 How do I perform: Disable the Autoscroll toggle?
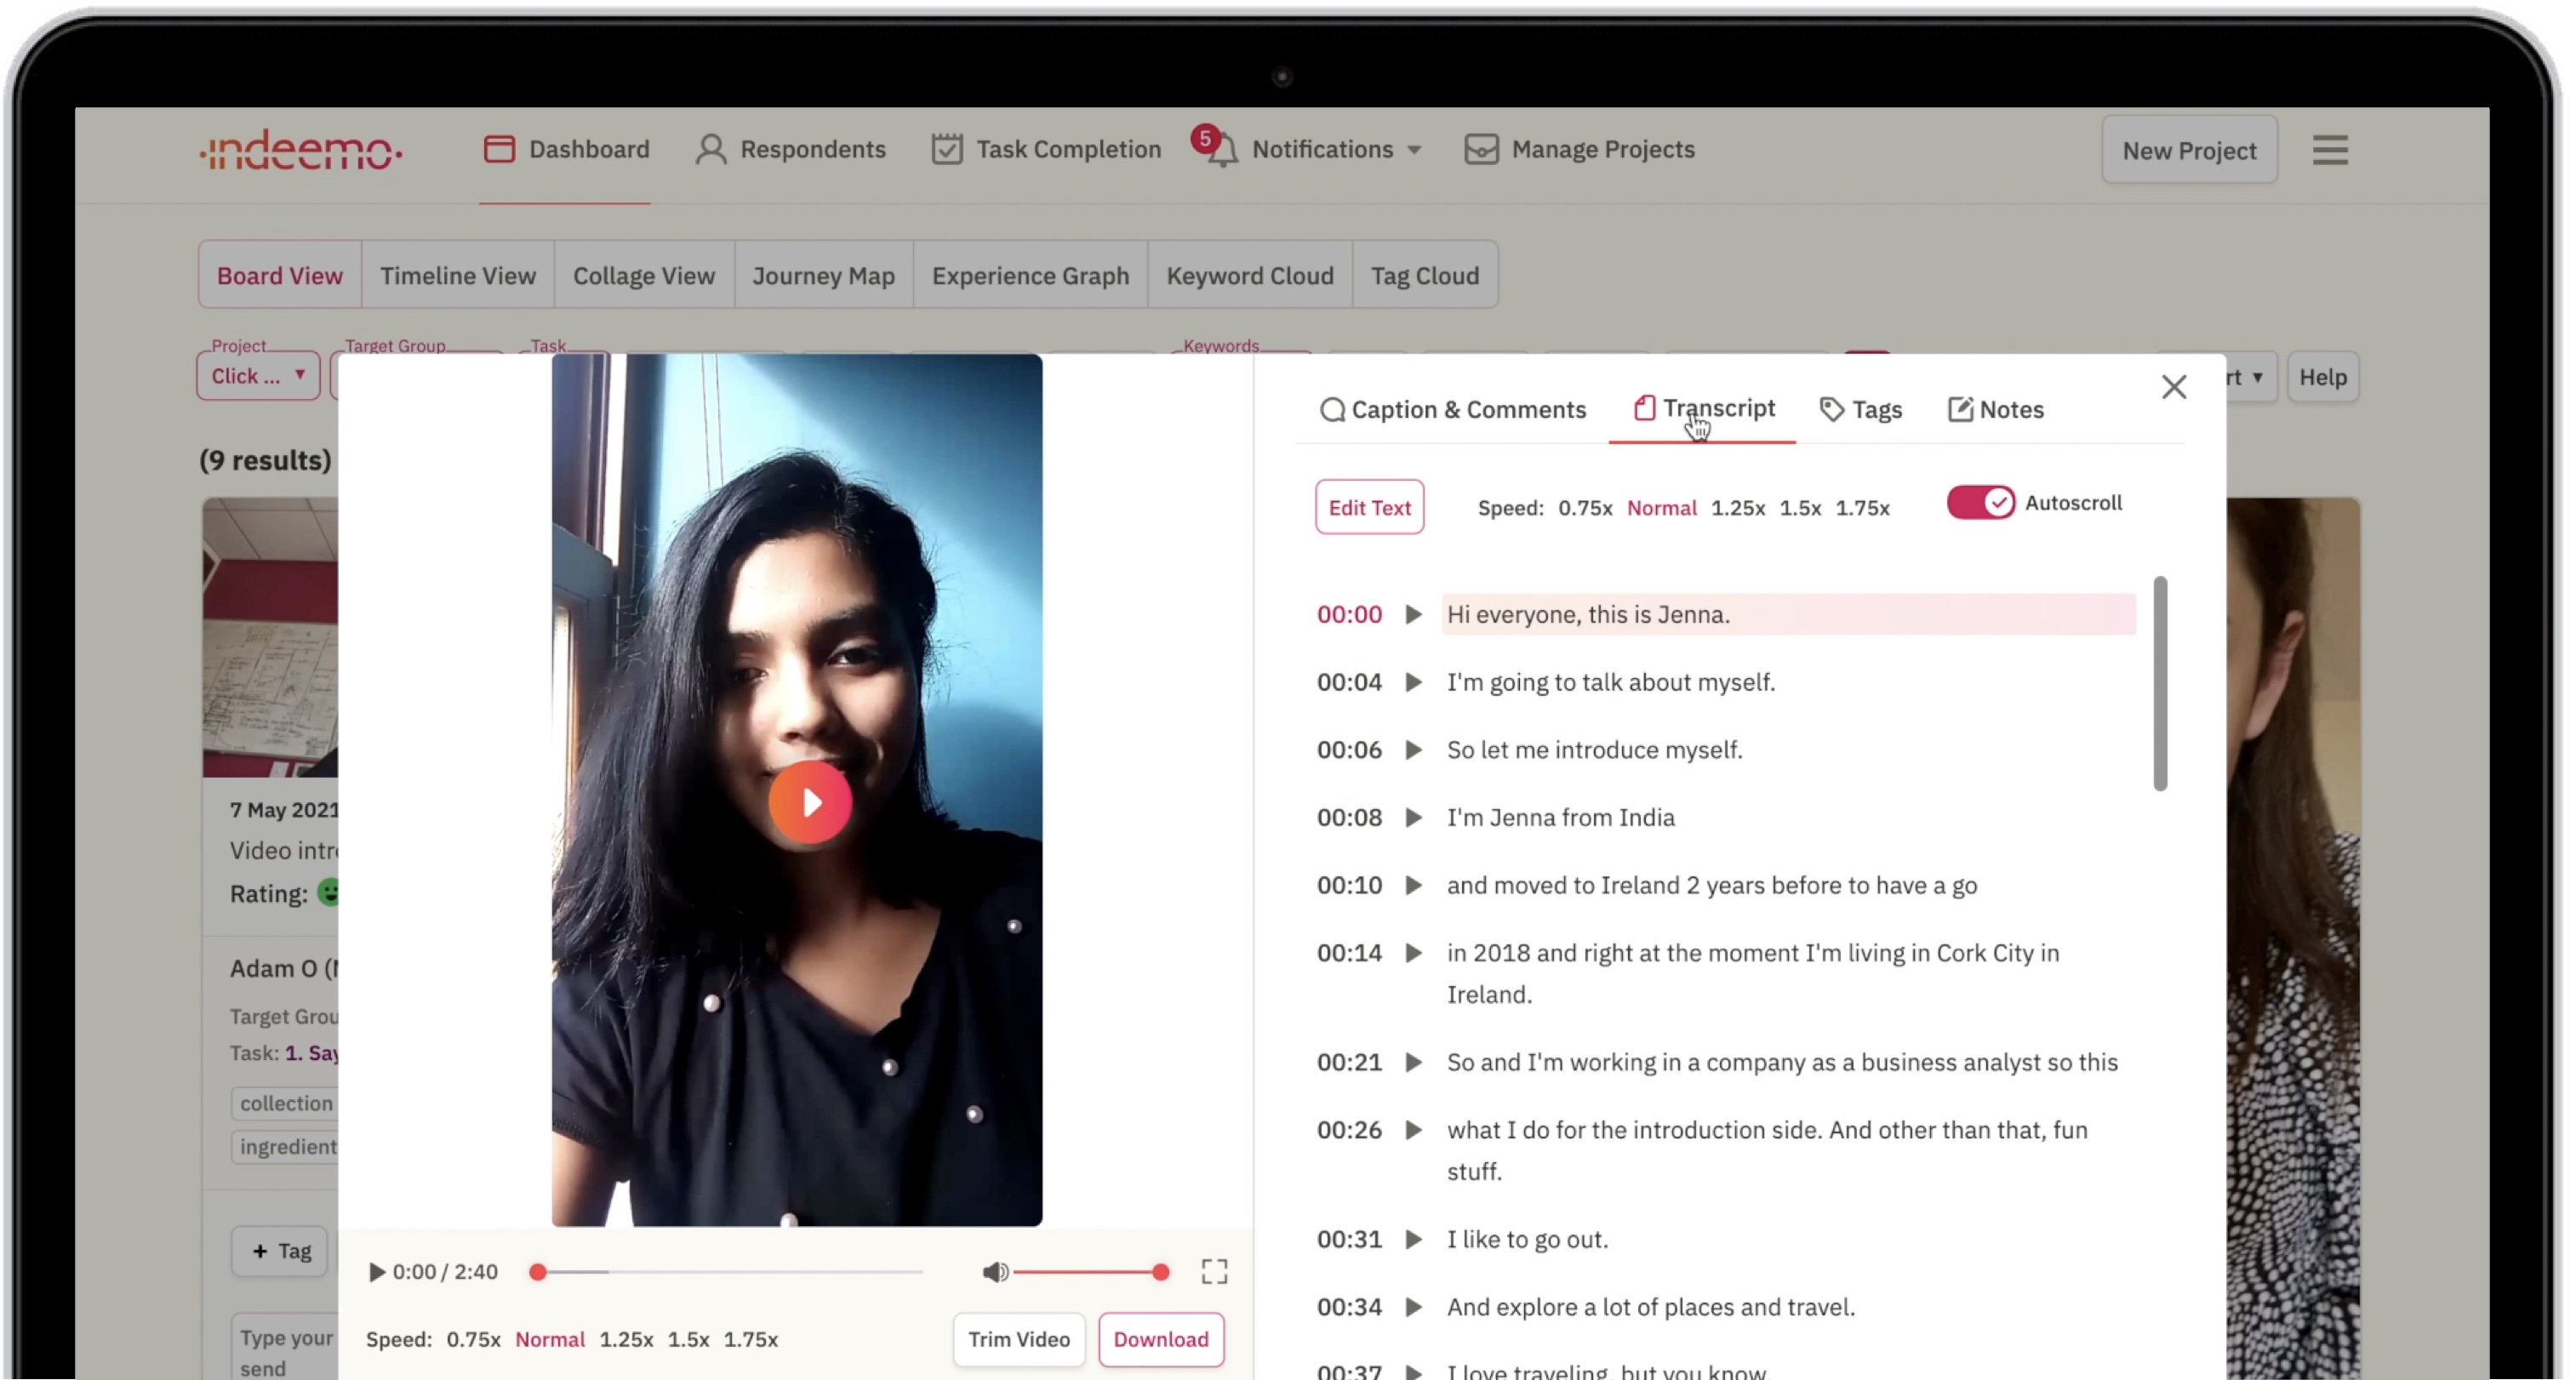[x=1980, y=502]
